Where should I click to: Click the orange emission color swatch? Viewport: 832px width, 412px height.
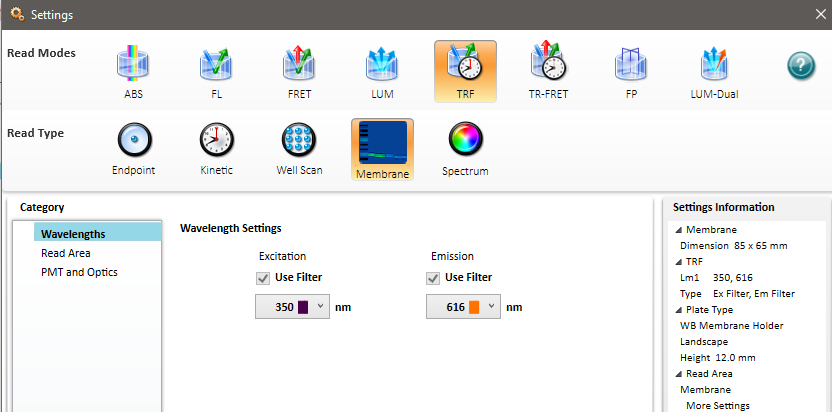tap(474, 307)
